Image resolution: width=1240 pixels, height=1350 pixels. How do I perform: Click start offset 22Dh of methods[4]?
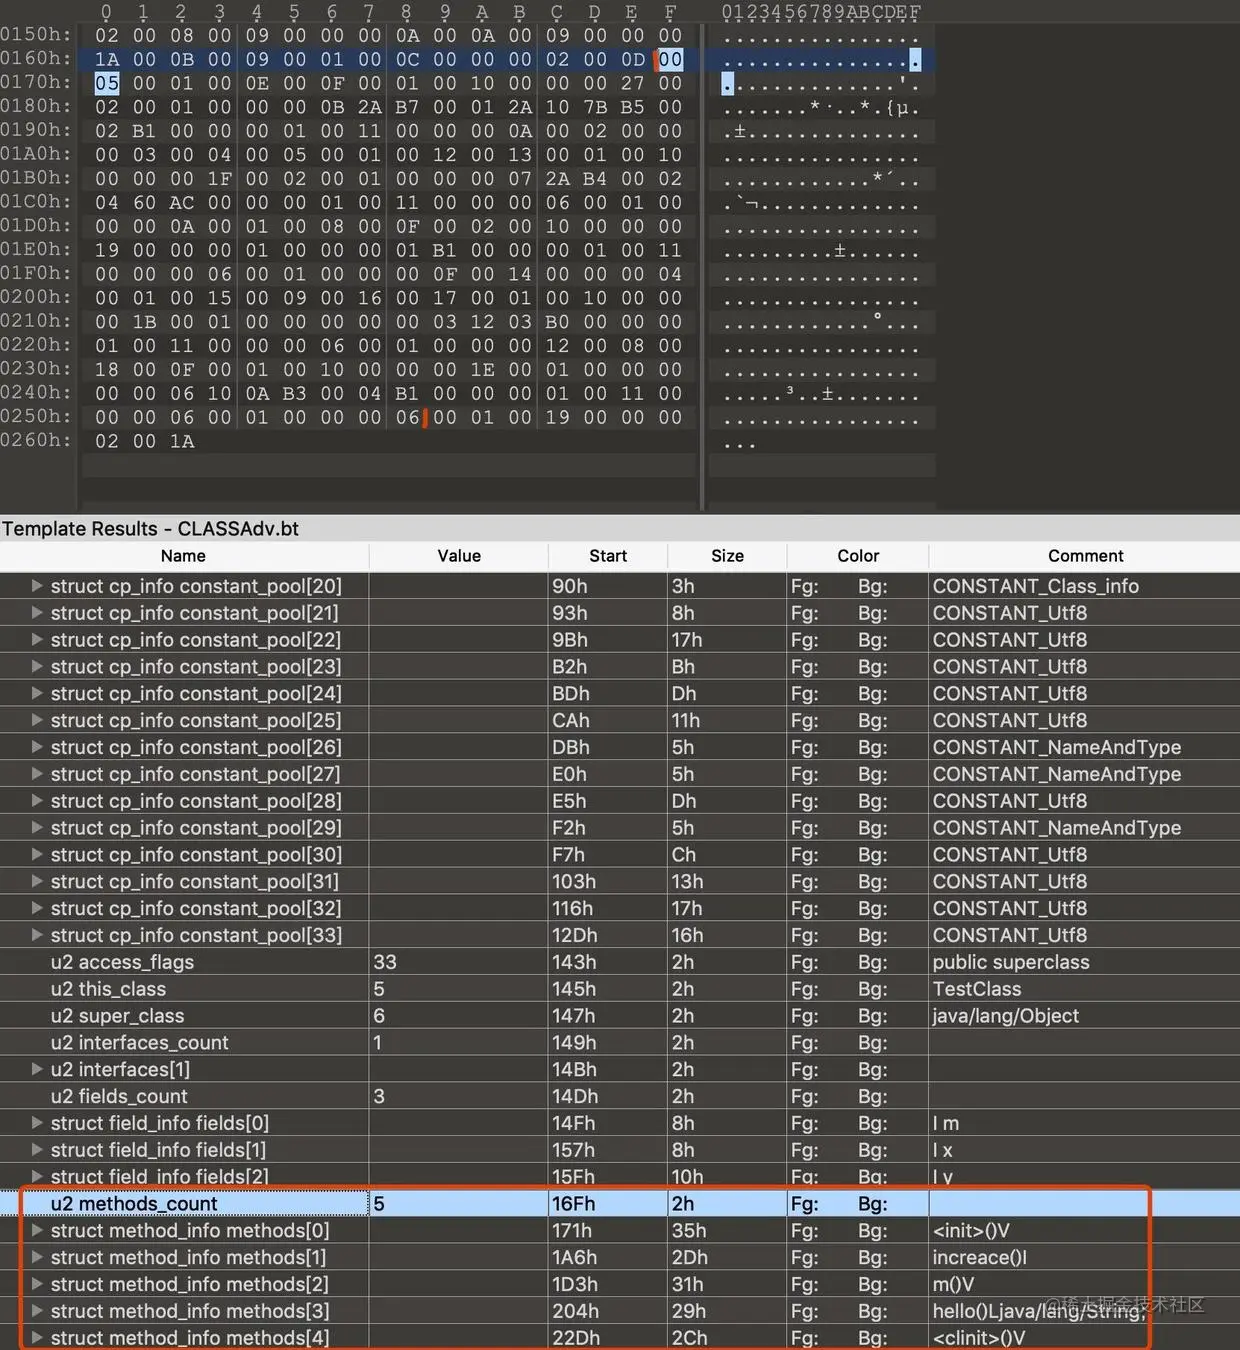[x=577, y=1338]
